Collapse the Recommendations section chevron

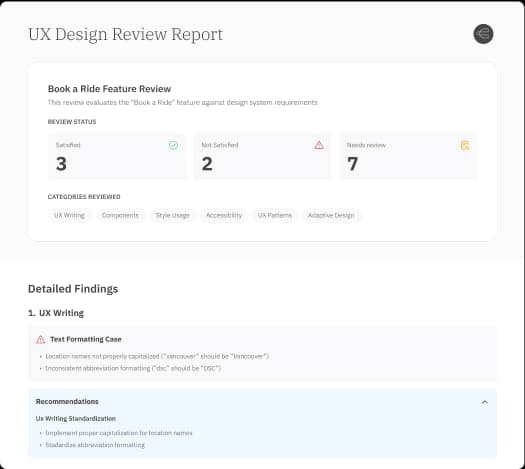[x=484, y=402]
